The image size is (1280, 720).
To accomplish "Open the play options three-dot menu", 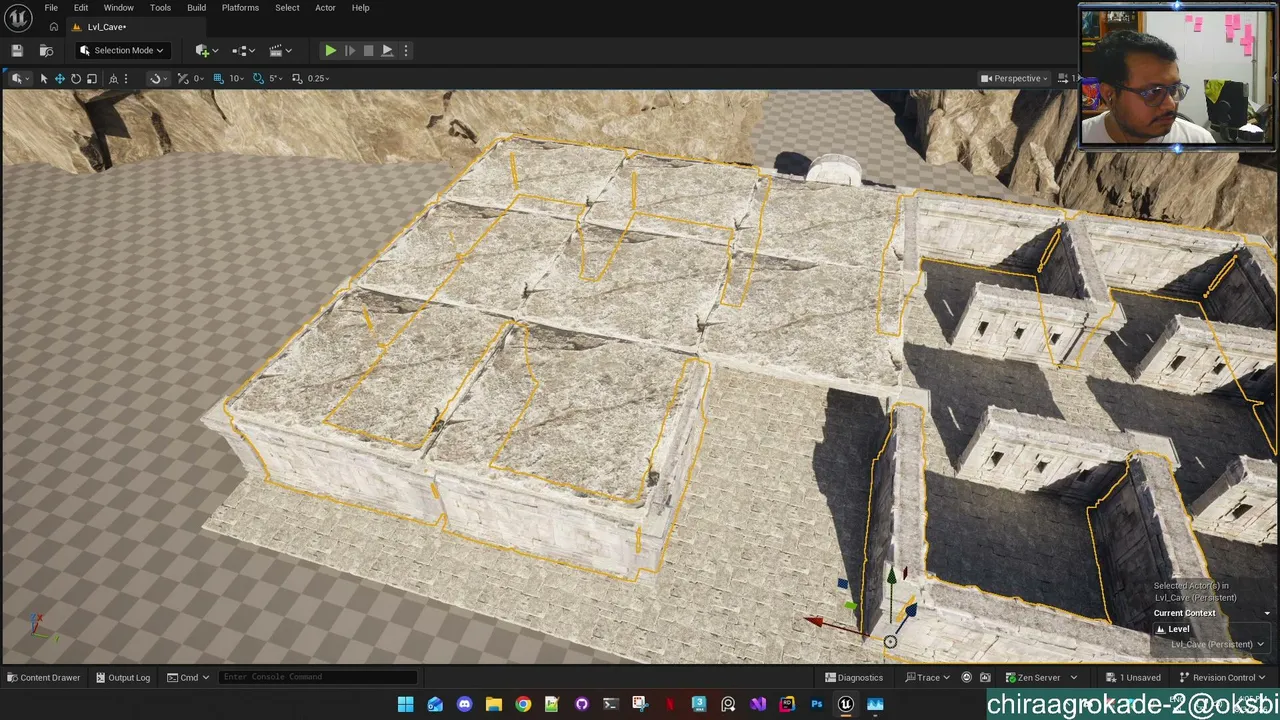I will (x=405, y=50).
